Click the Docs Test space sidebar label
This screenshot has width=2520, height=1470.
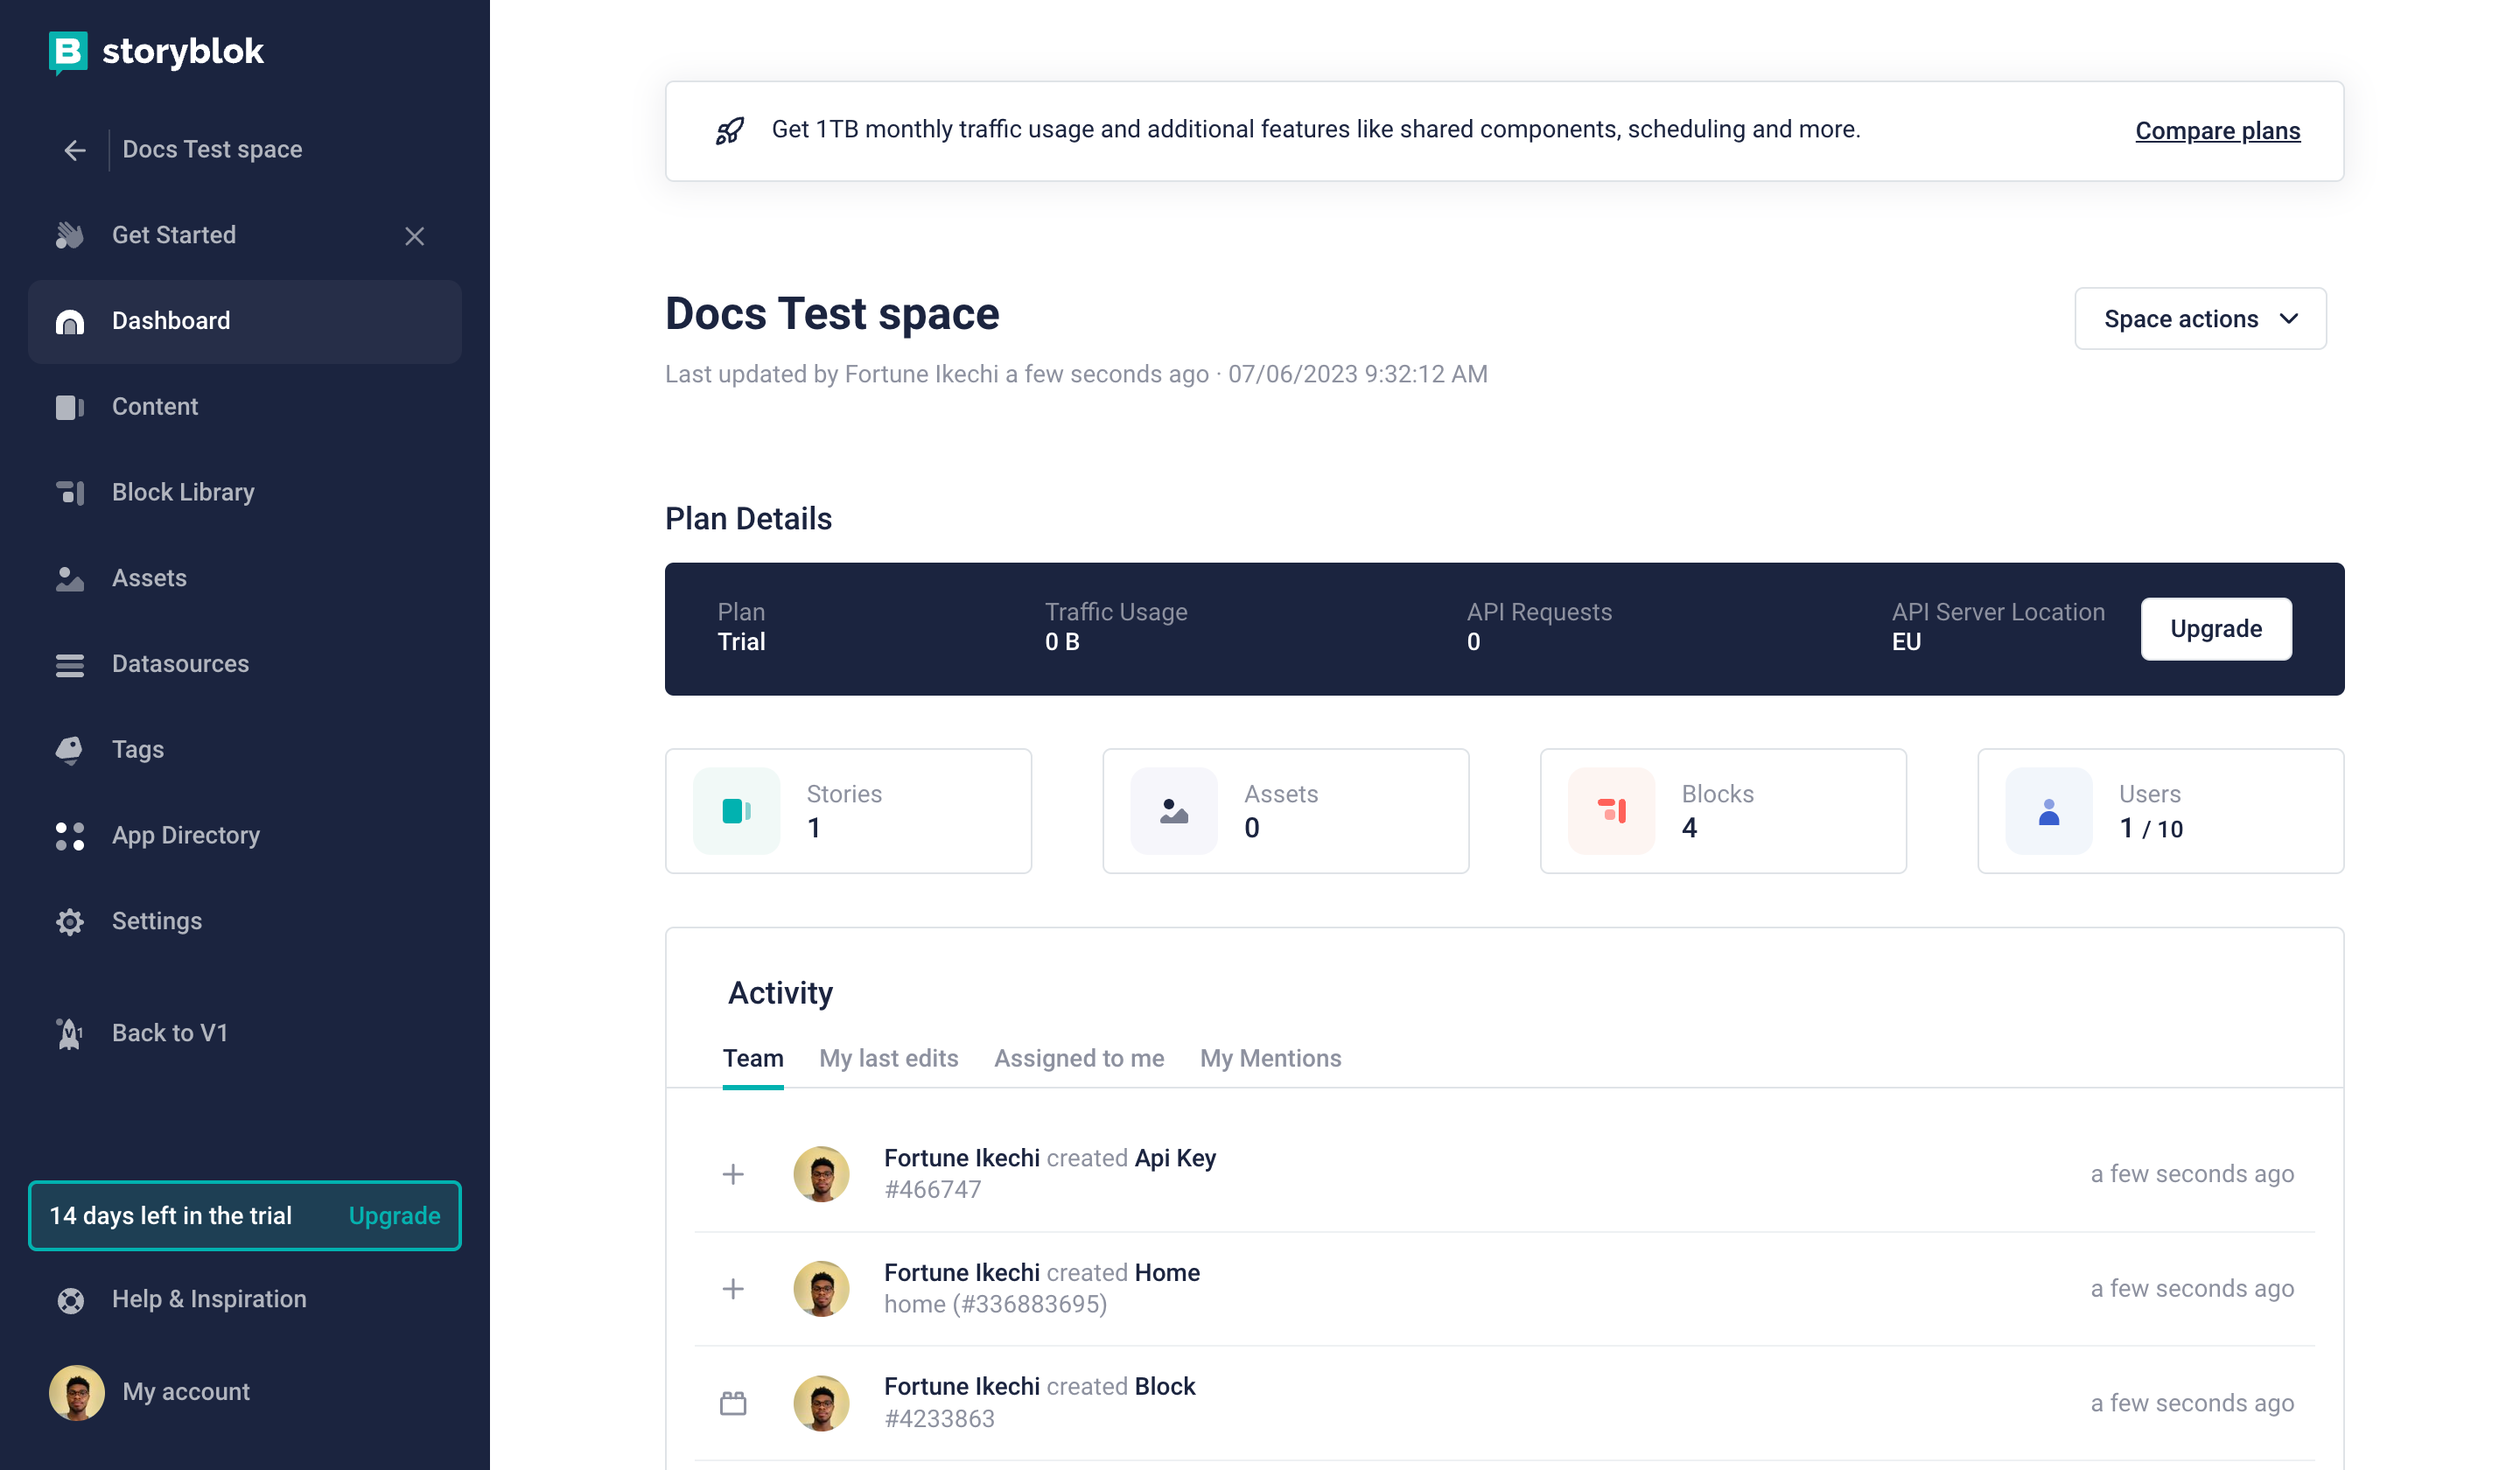tap(212, 150)
